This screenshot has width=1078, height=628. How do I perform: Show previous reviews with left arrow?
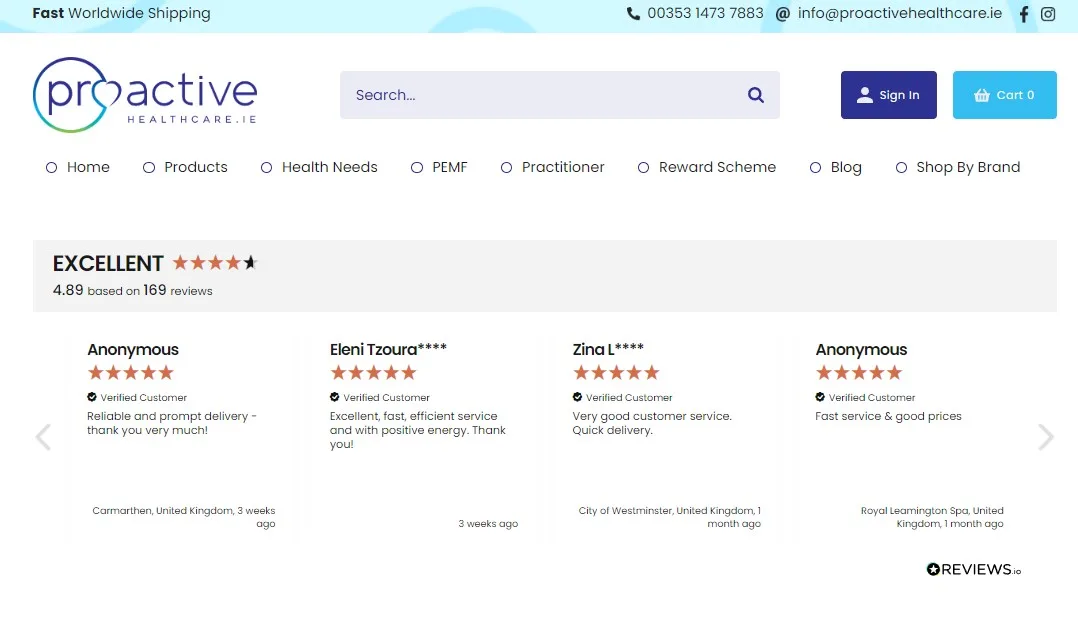click(x=43, y=437)
